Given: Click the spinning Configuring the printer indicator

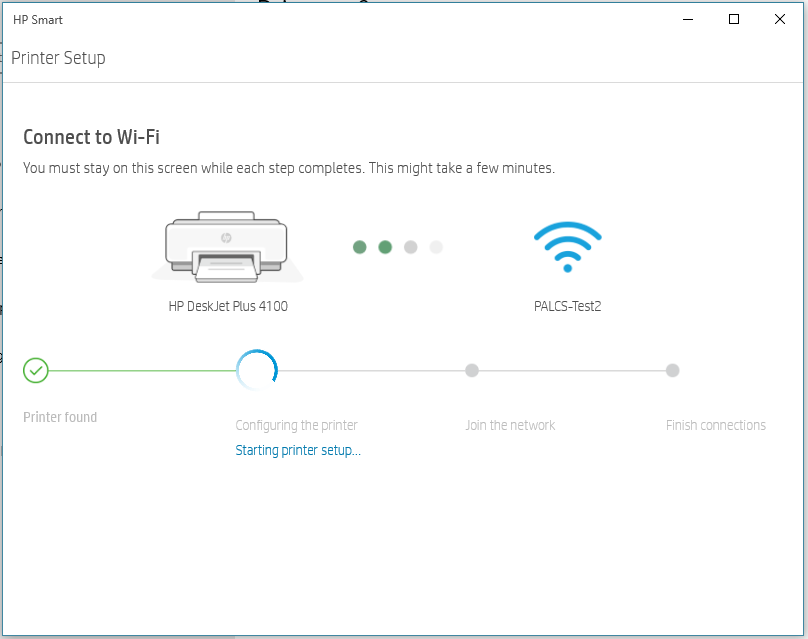Looking at the screenshot, I should [x=257, y=371].
